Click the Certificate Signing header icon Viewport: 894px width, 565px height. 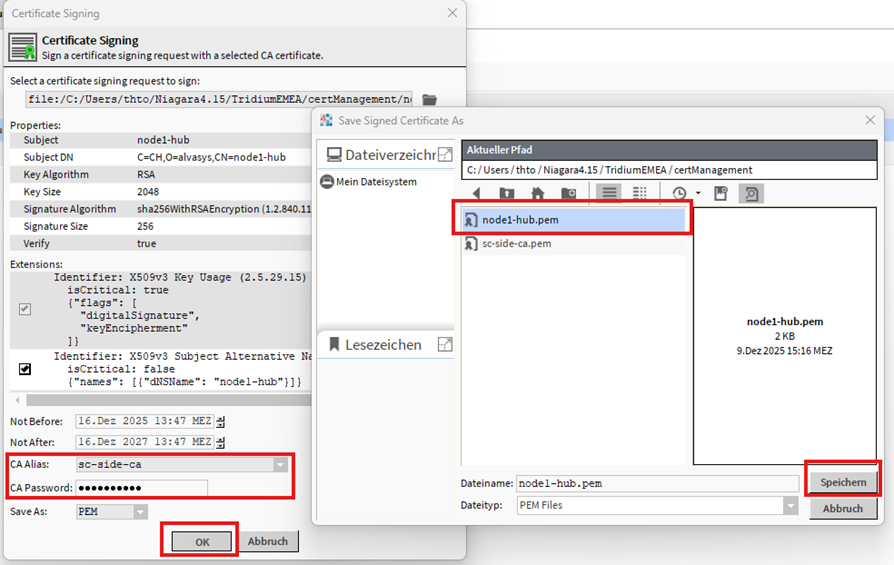pyautogui.click(x=23, y=47)
